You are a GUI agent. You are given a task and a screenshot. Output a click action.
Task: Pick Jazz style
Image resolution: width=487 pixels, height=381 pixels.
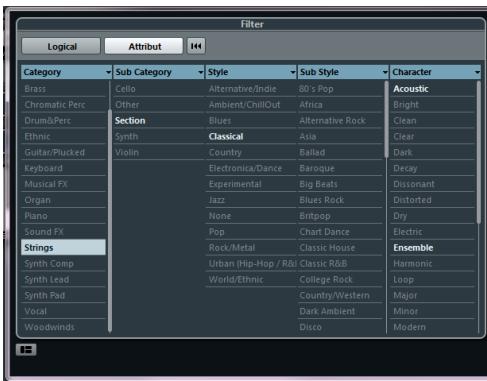(x=251, y=200)
